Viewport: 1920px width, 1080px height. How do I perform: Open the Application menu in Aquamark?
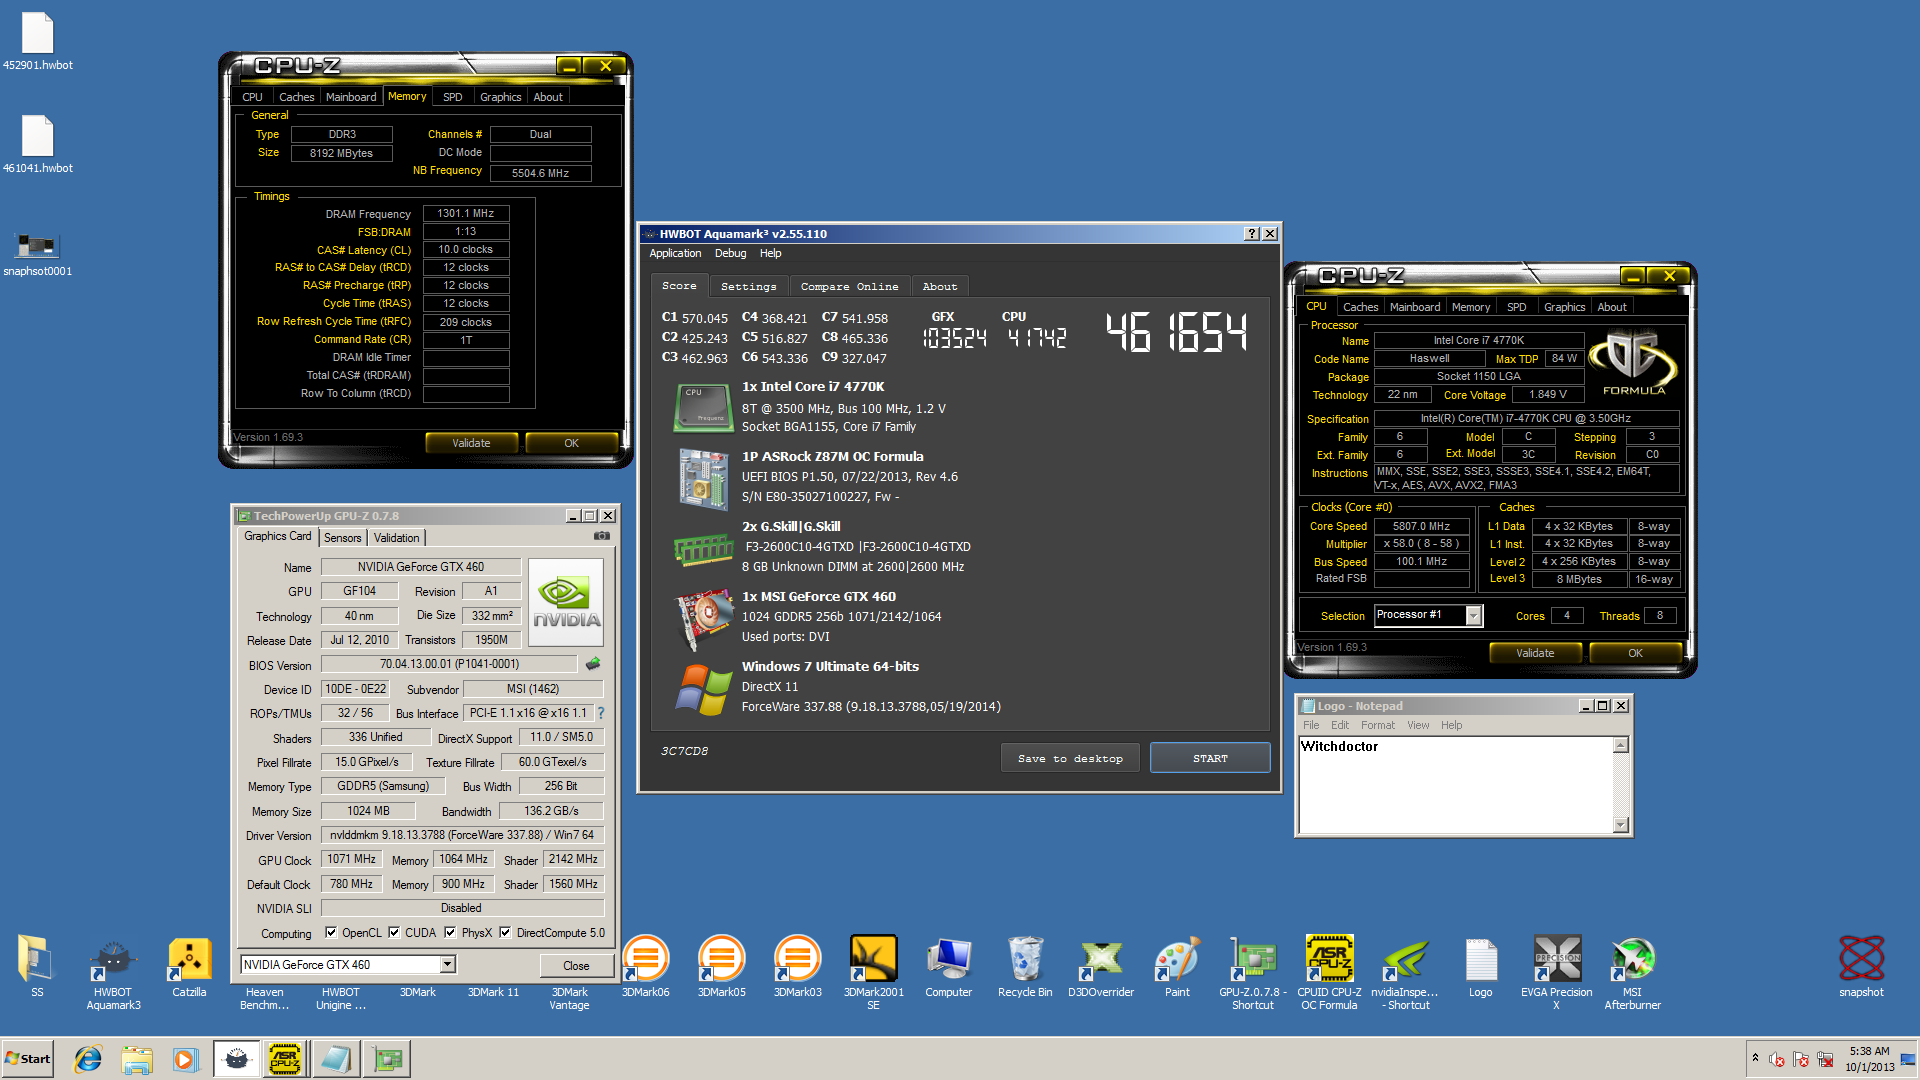pos(675,253)
